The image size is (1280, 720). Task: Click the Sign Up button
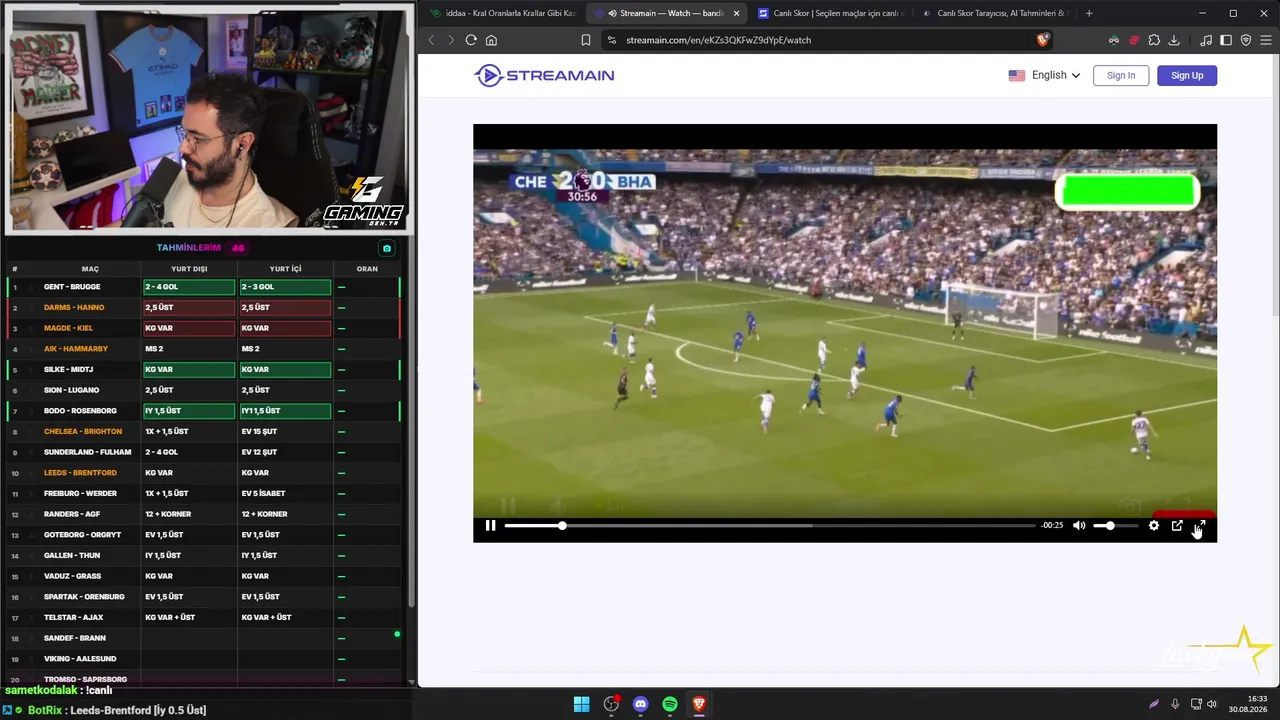[x=1187, y=75]
